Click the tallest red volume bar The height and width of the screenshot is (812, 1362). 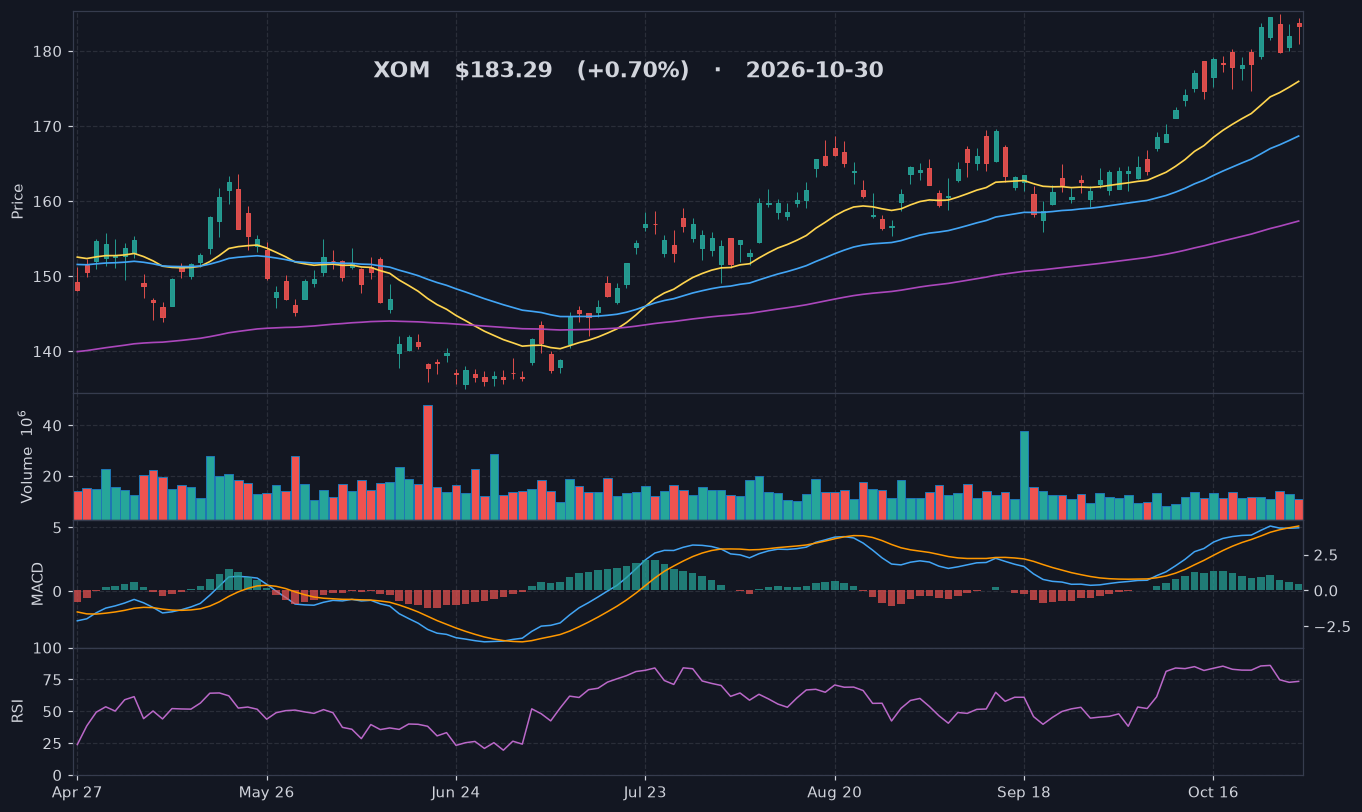(x=428, y=462)
